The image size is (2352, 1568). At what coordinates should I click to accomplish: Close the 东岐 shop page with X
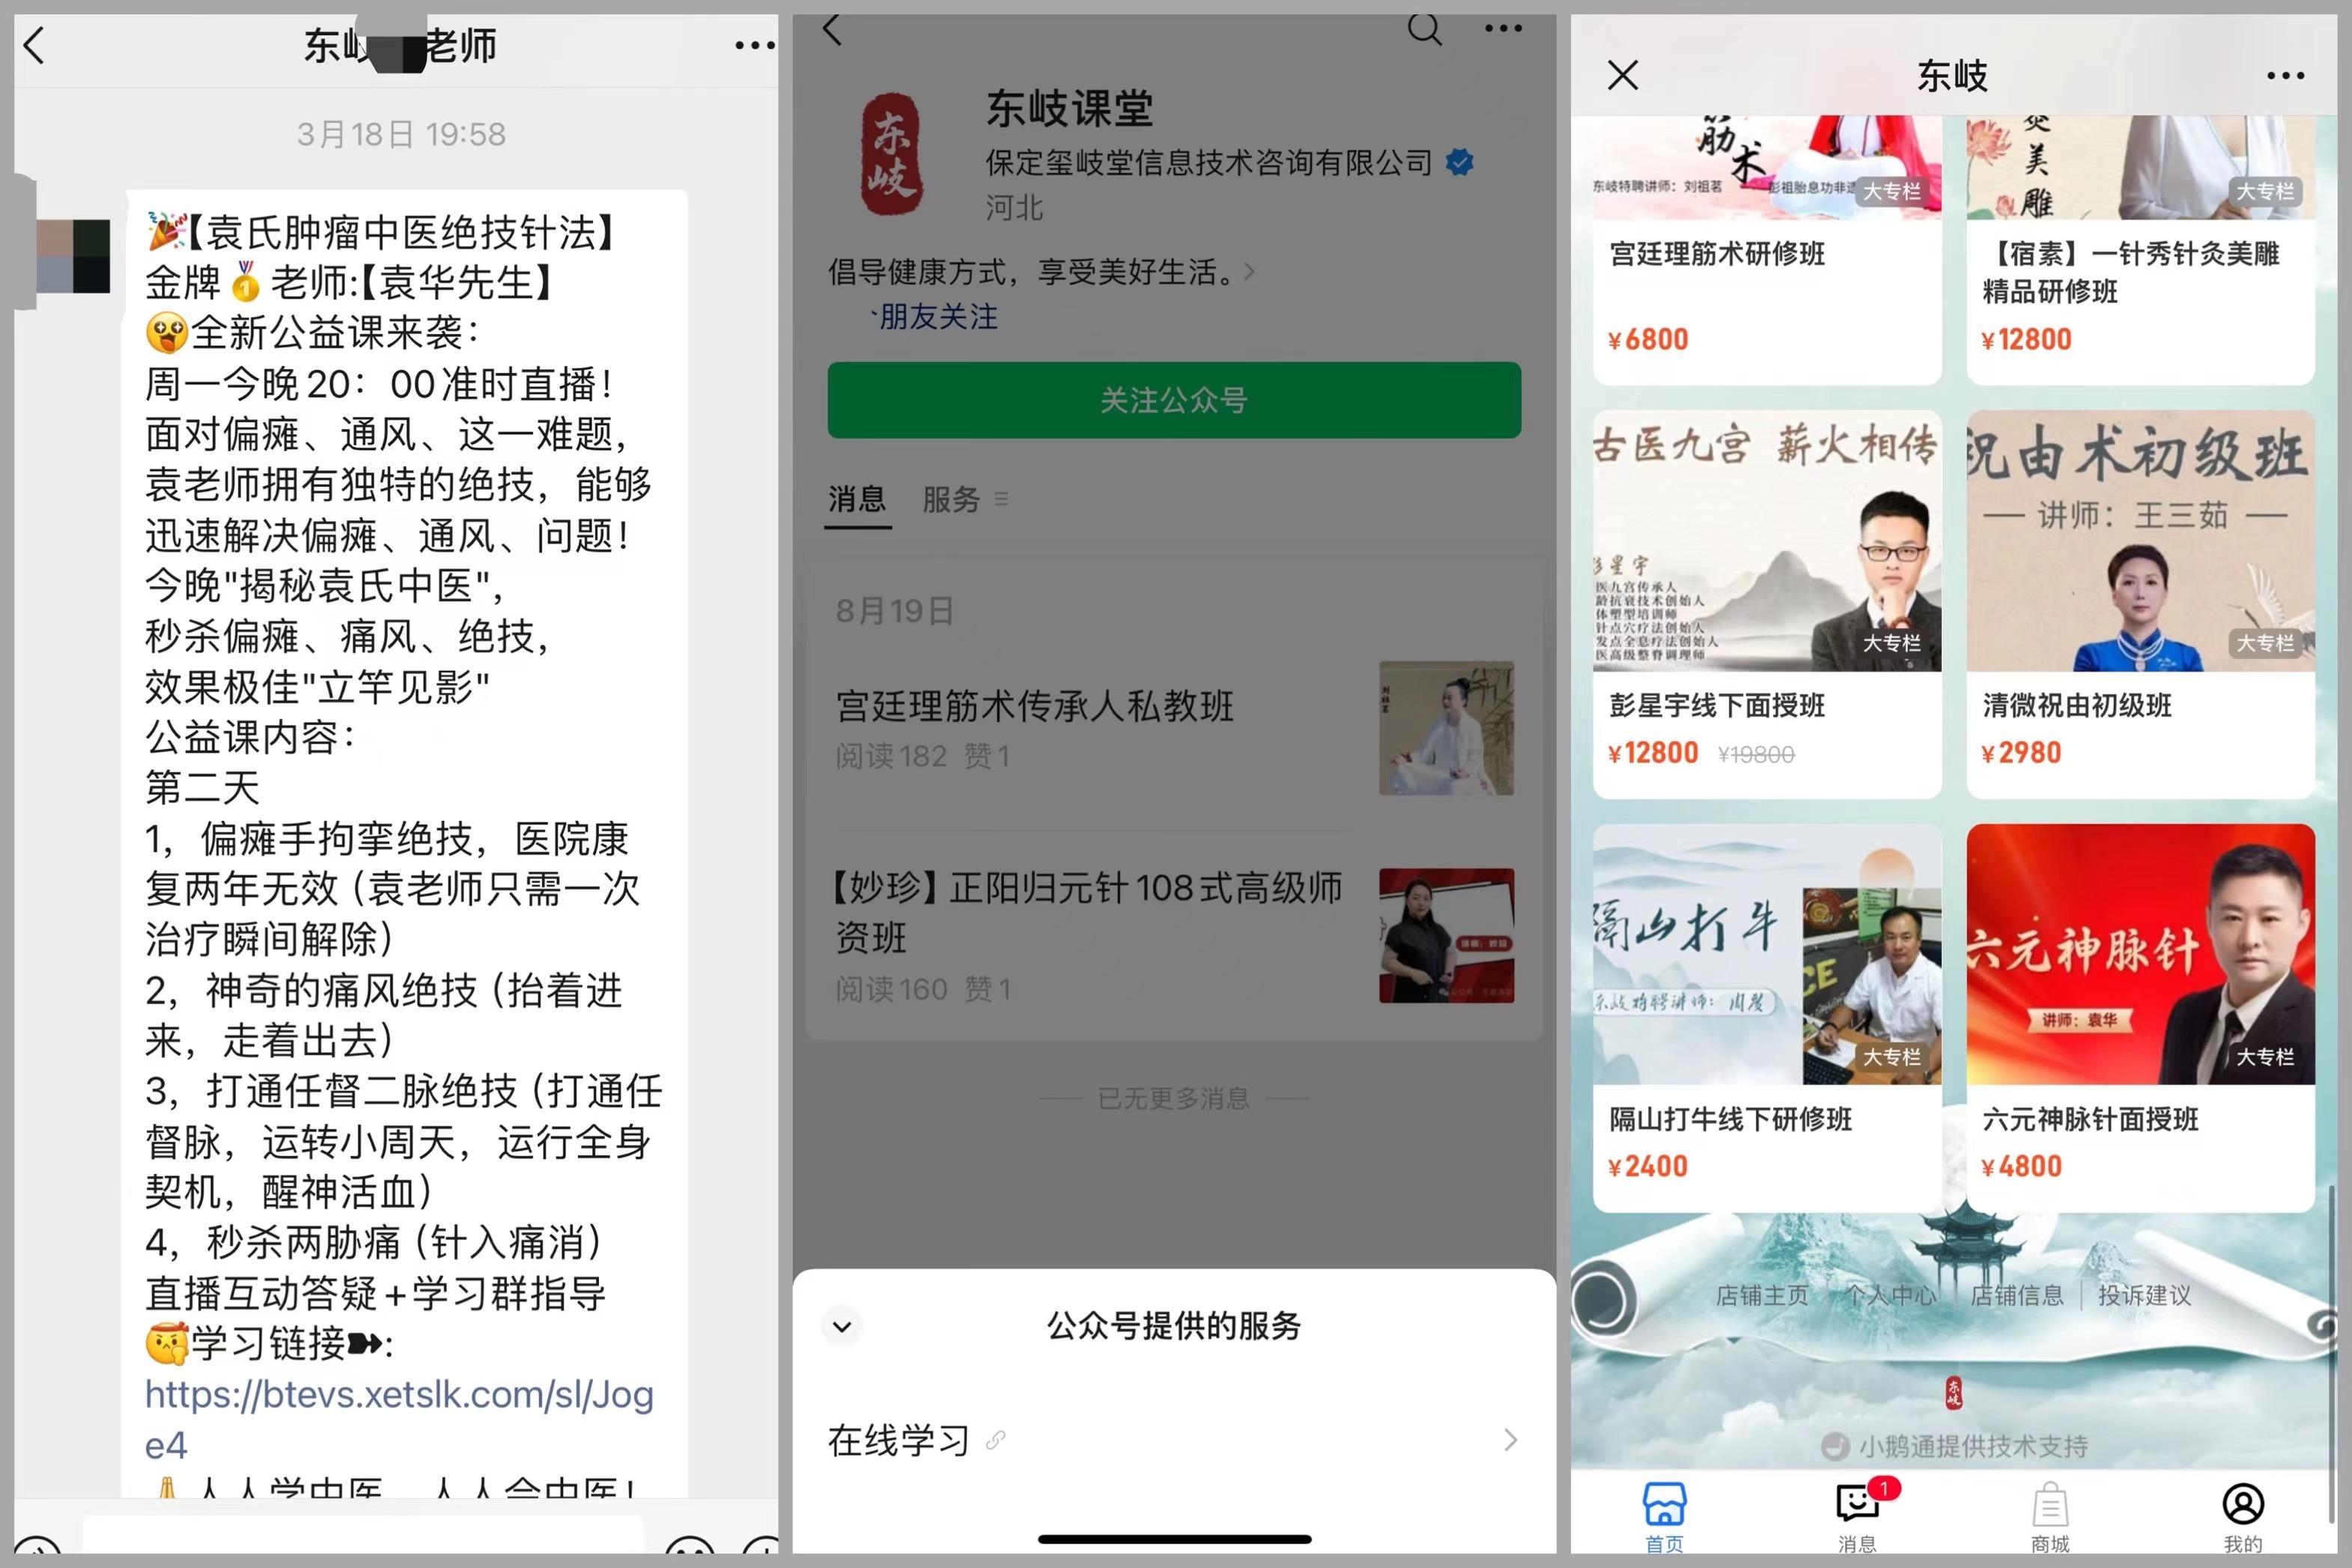pyautogui.click(x=1622, y=75)
